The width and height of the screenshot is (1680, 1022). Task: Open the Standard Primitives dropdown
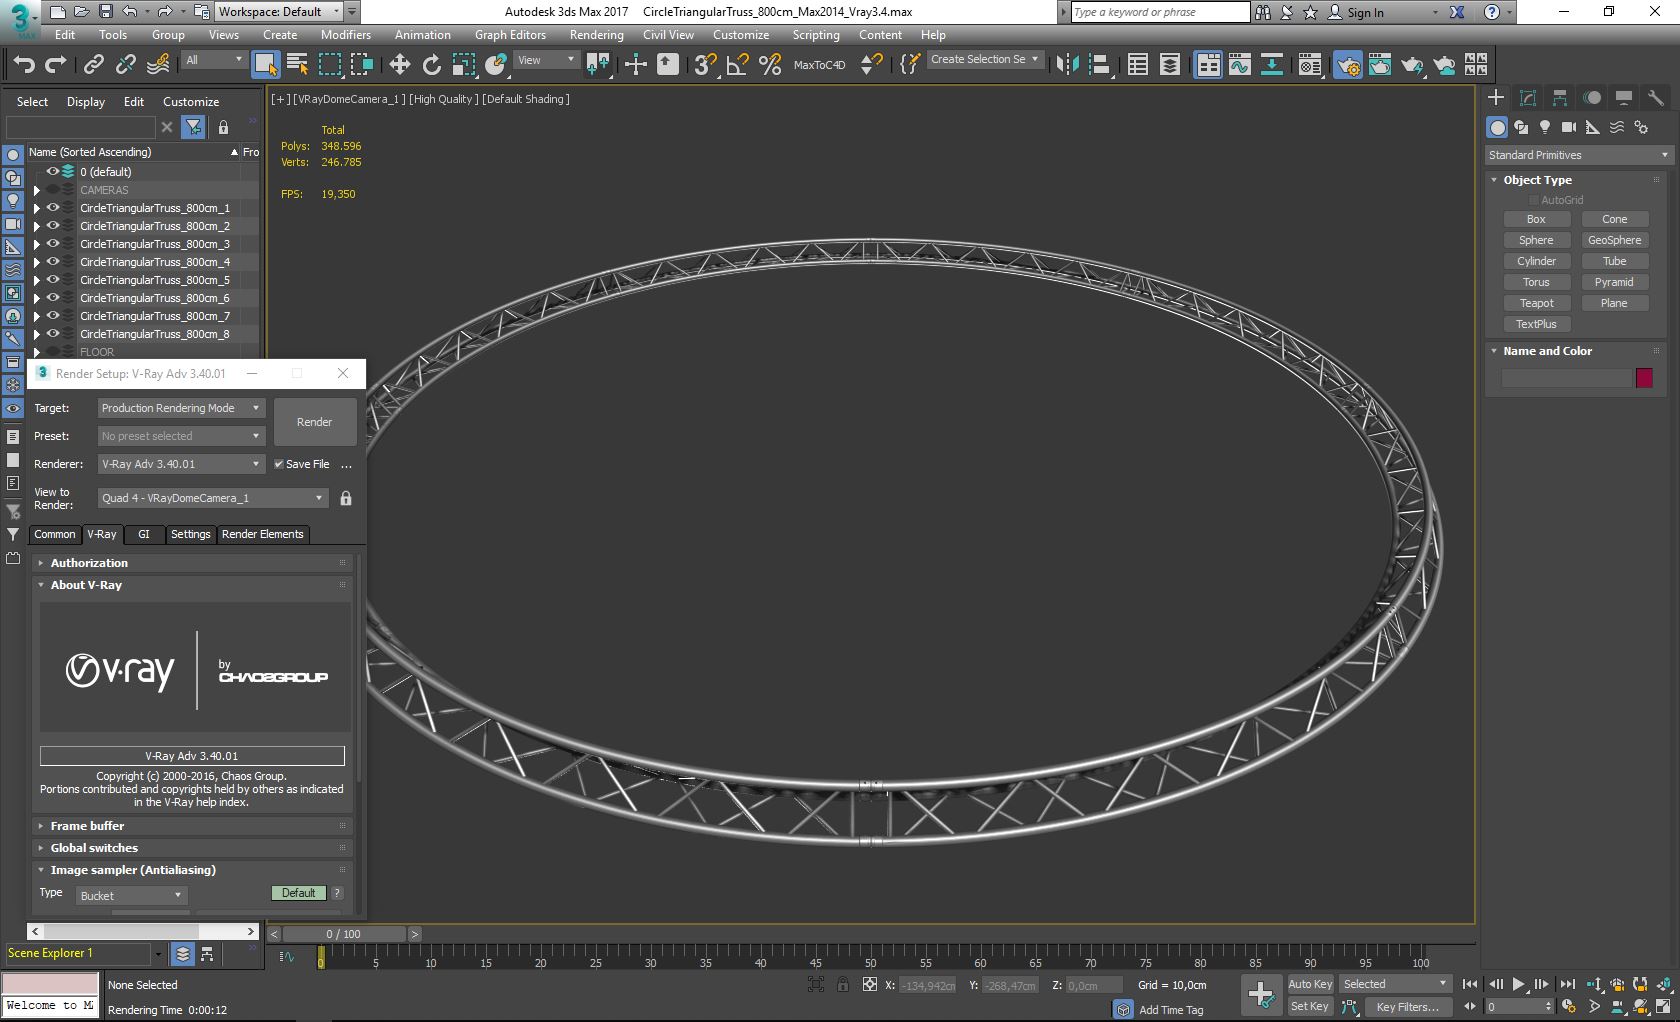pos(1577,155)
